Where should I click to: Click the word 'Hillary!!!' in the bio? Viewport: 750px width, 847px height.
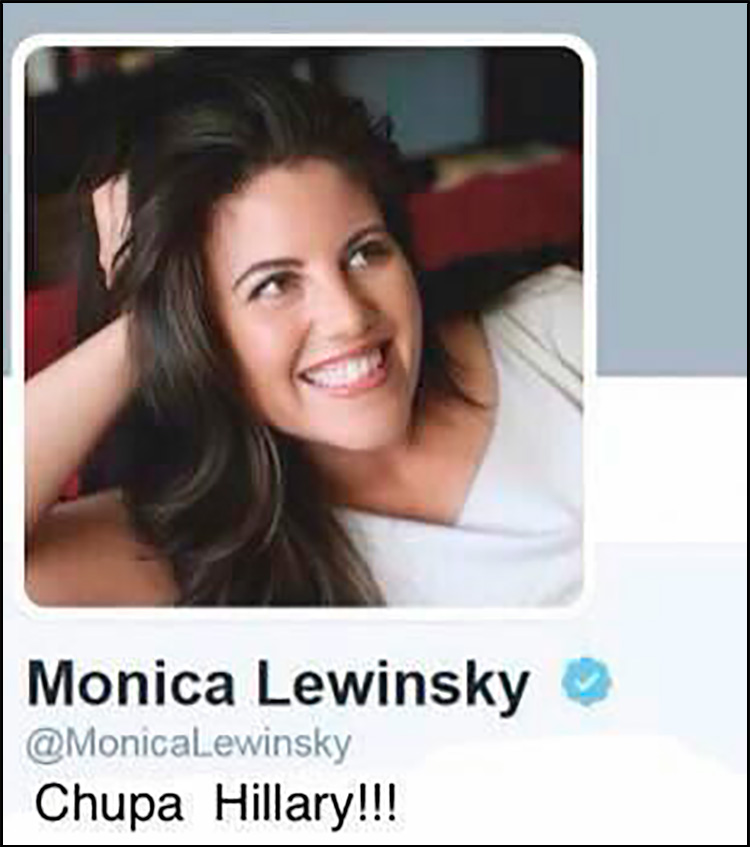pyautogui.click(x=306, y=804)
